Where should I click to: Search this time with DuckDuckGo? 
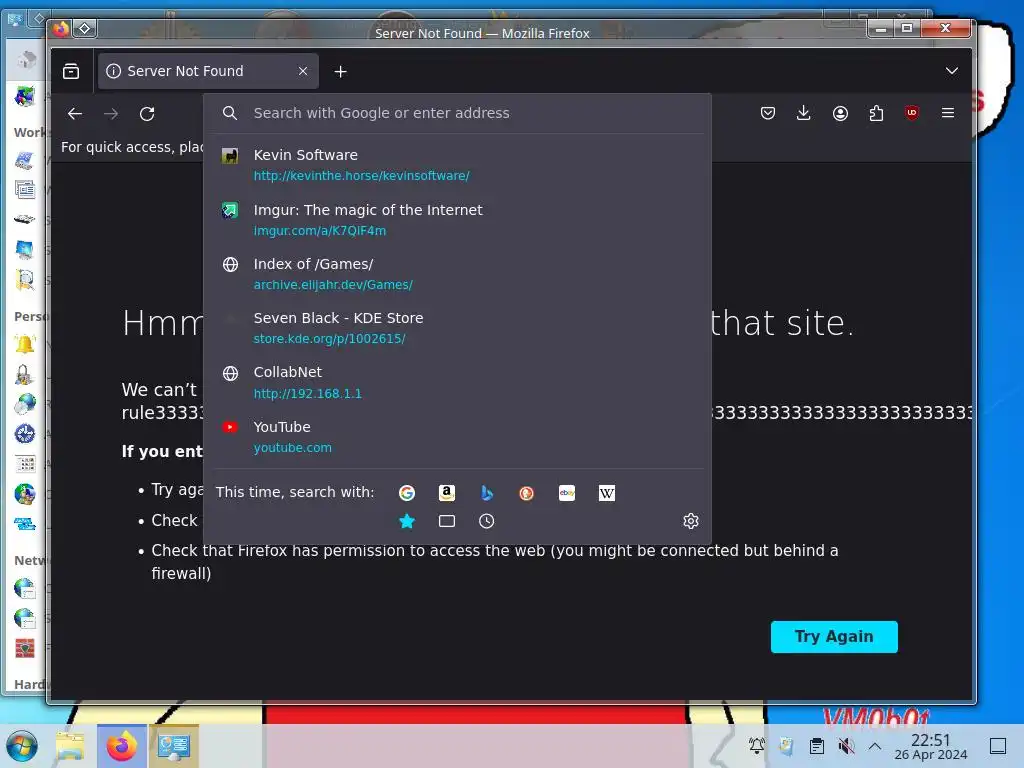526,493
